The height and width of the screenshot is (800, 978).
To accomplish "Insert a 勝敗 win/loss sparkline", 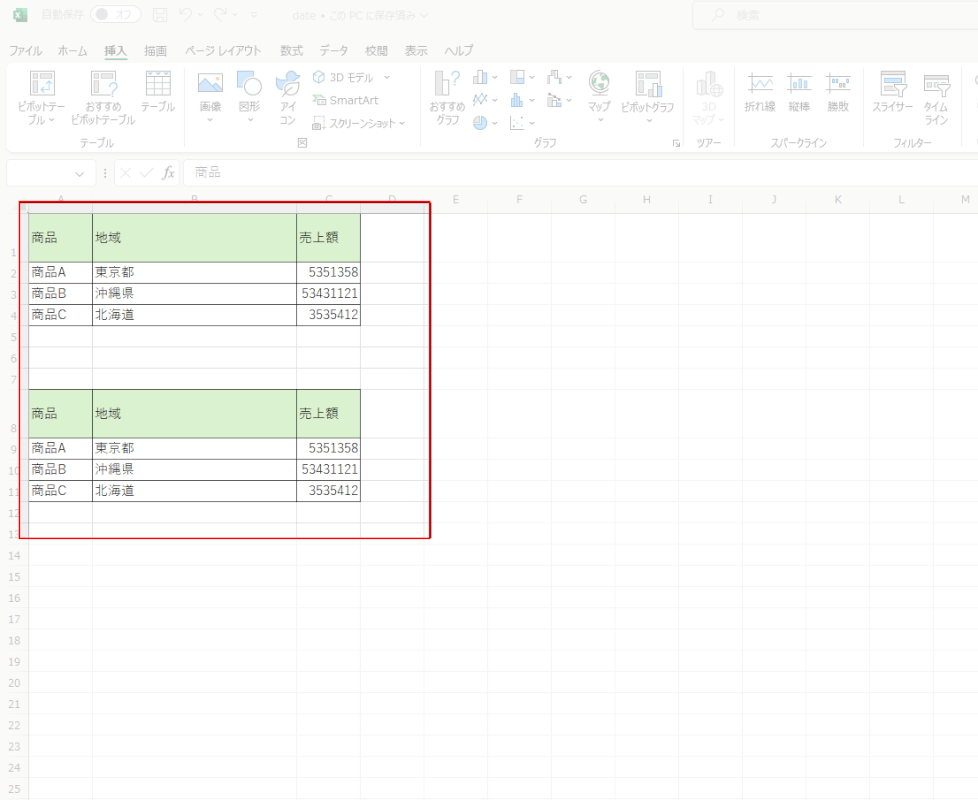I will click(838, 92).
